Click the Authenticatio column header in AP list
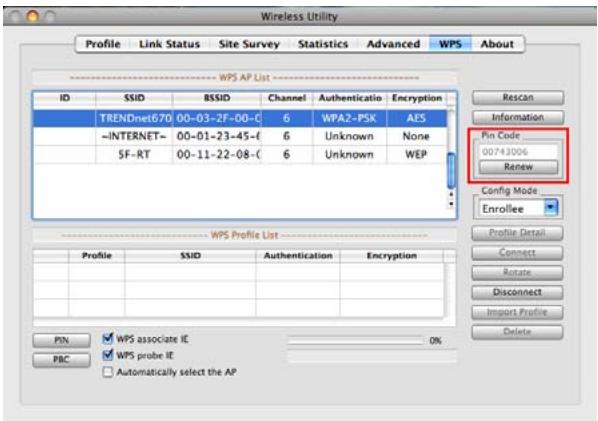 350,98
